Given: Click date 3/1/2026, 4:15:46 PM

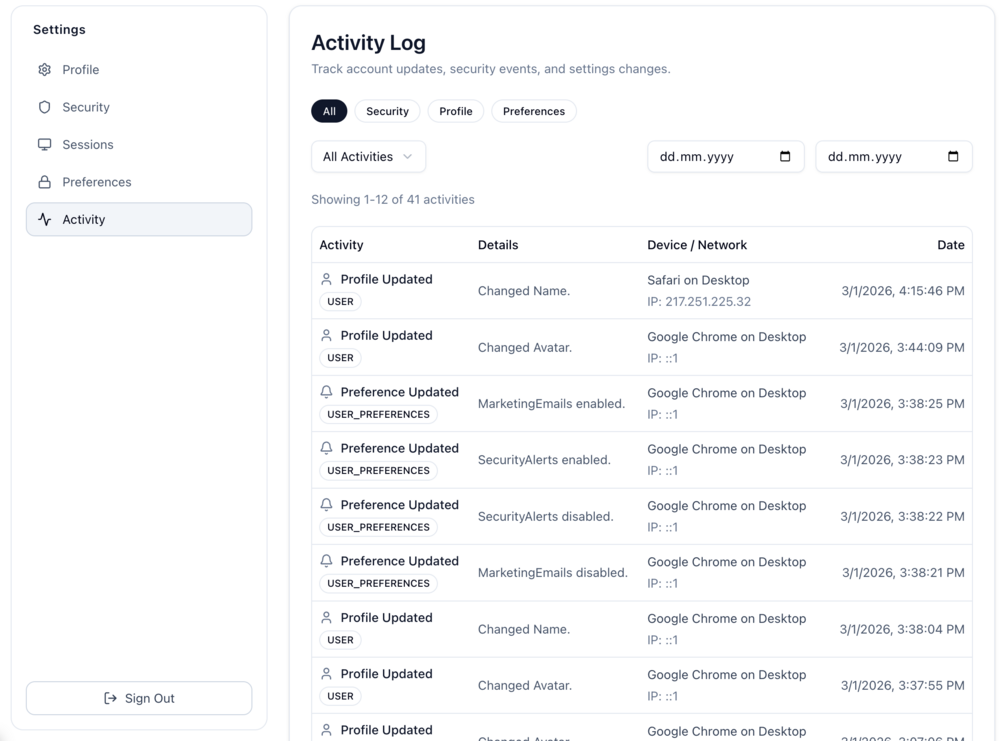Looking at the screenshot, I should click(x=902, y=291).
